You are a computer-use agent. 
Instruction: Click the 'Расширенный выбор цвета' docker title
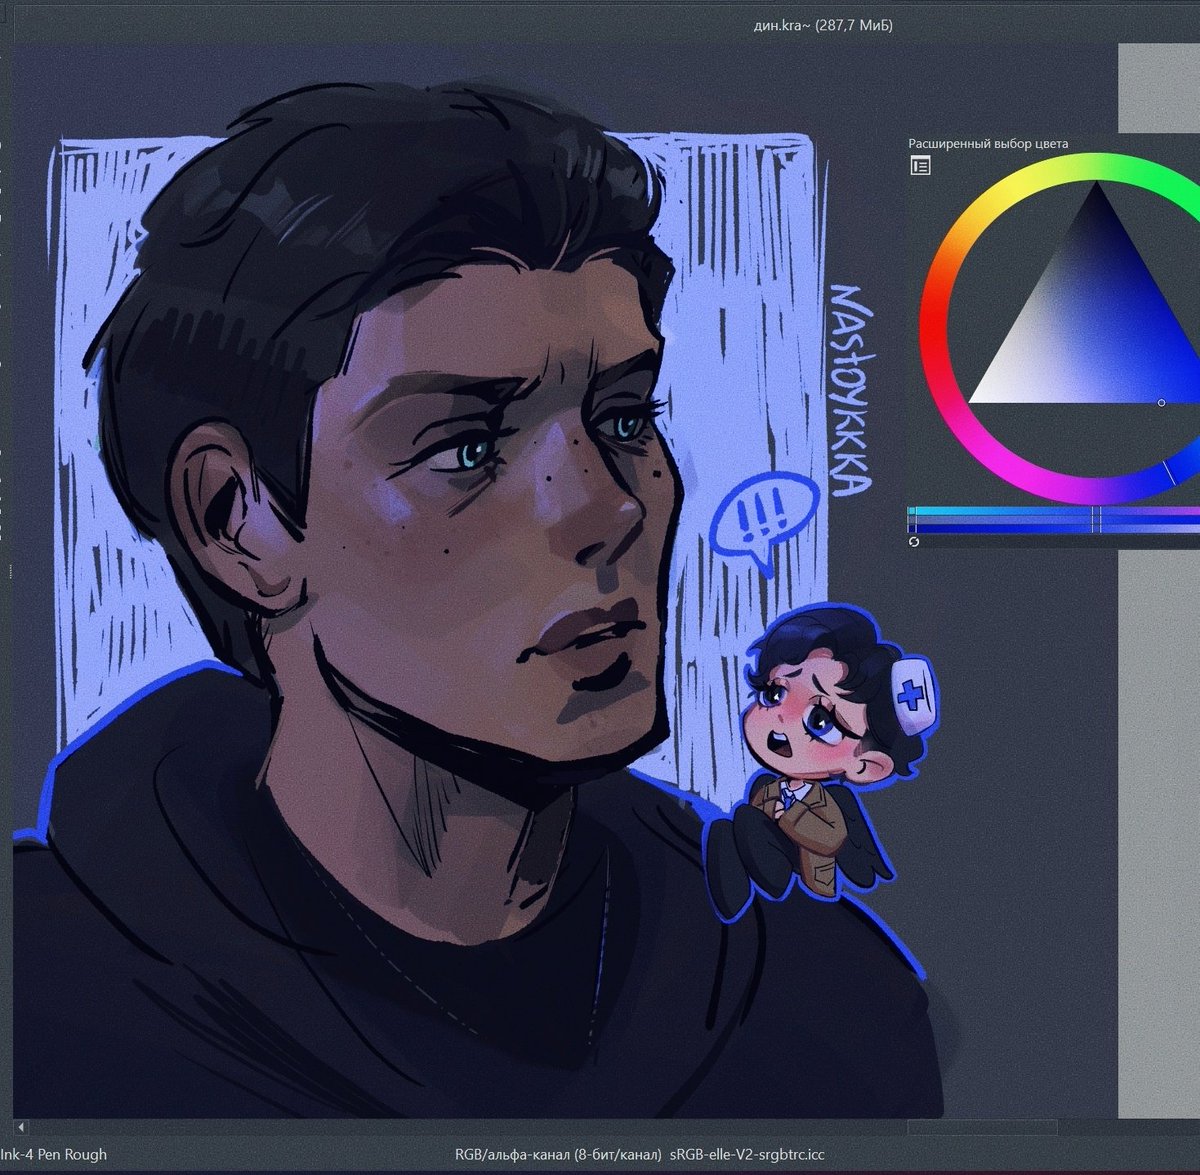[988, 143]
